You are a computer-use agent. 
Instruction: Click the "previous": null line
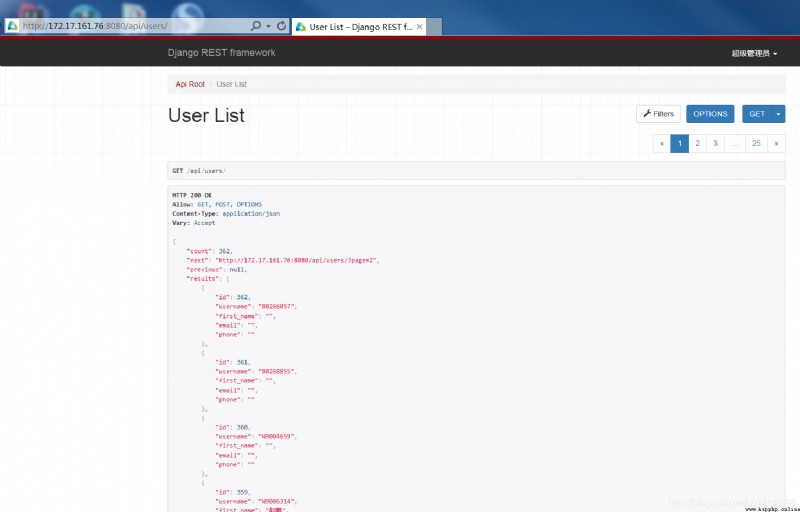click(x=216, y=269)
